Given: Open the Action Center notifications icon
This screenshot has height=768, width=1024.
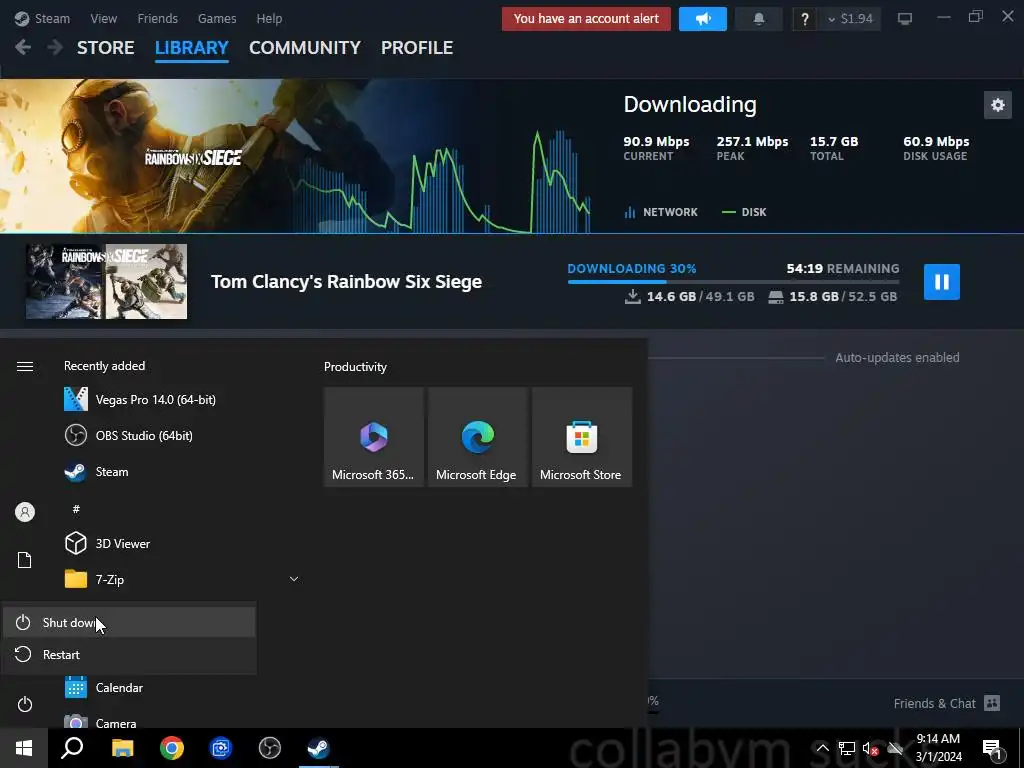Looking at the screenshot, I should coord(992,748).
